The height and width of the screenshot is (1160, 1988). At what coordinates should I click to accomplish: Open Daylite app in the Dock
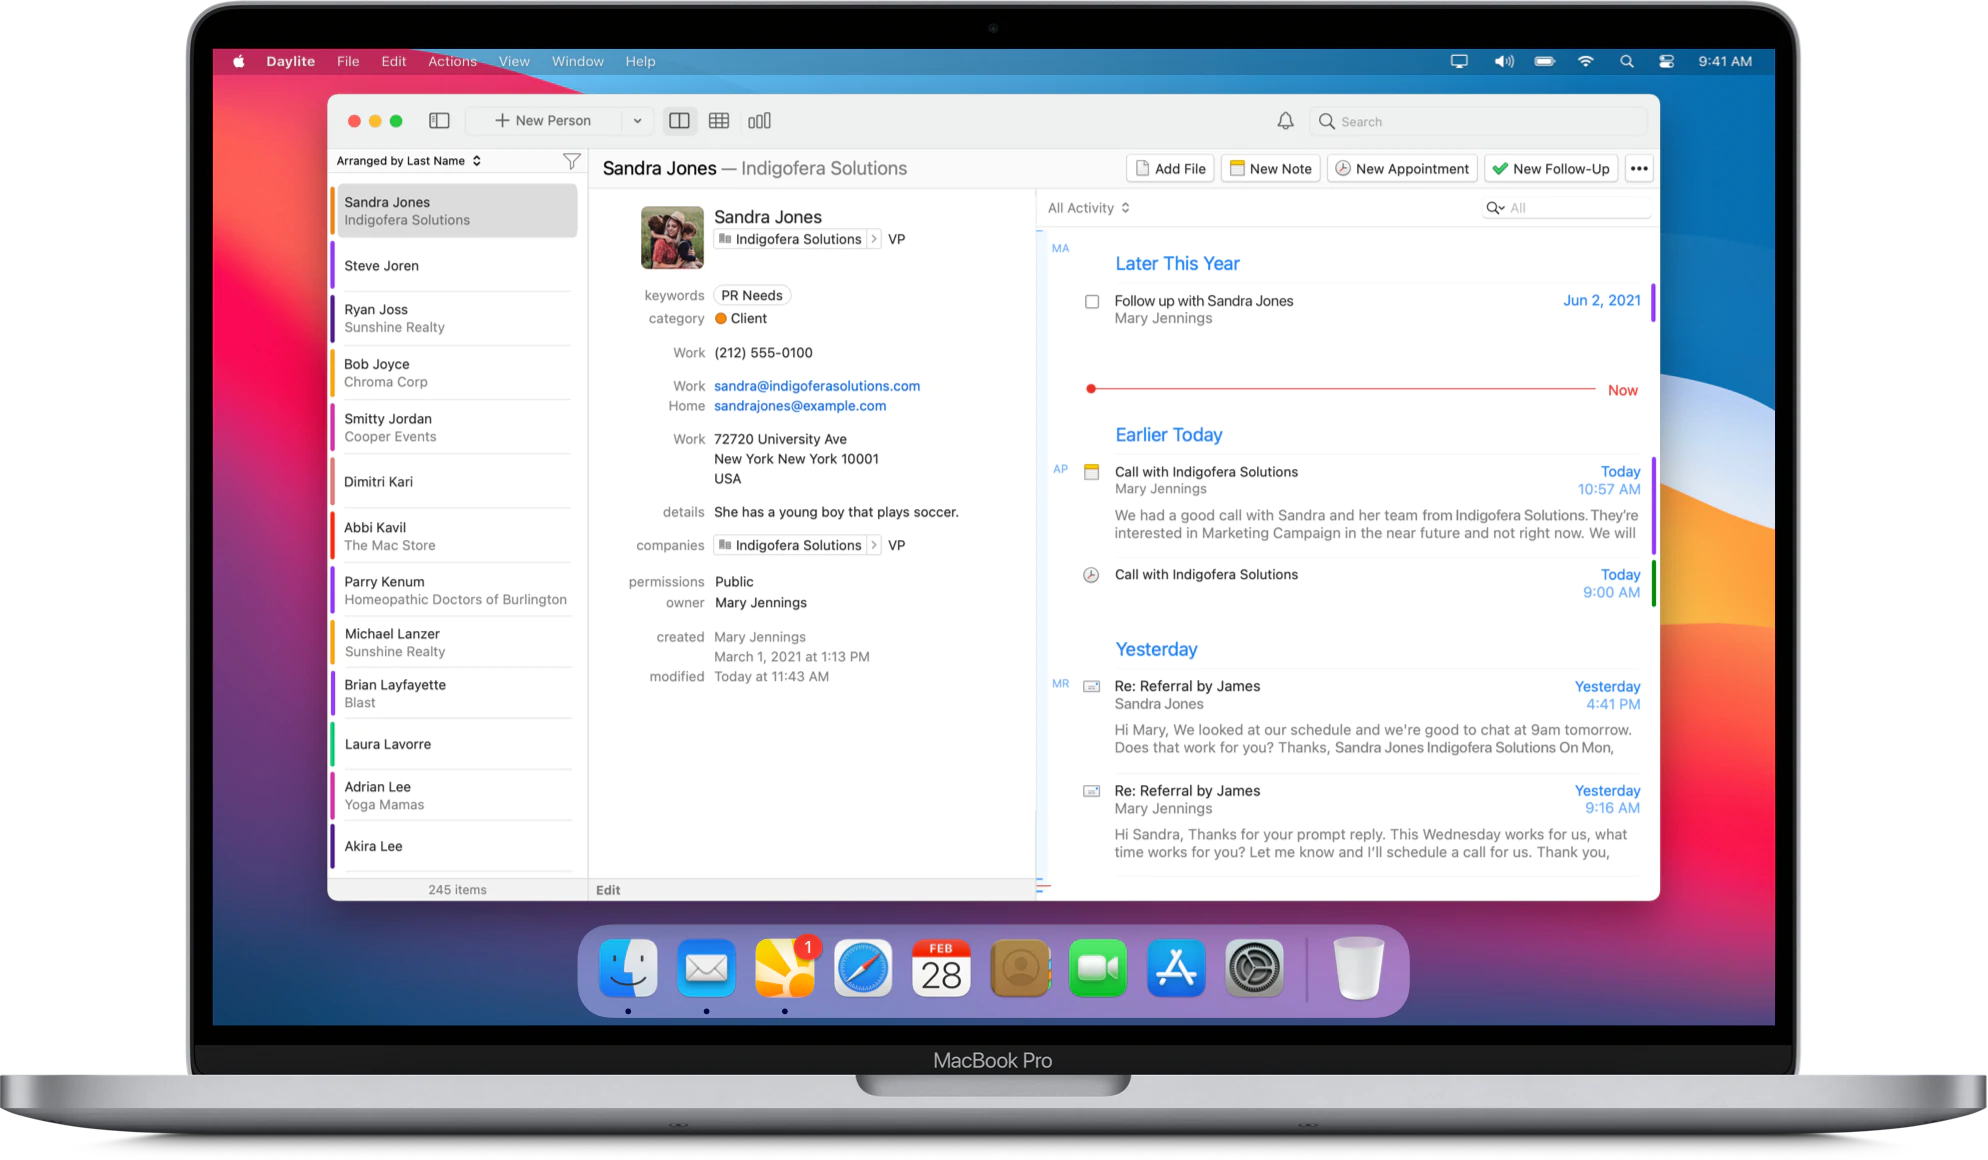784,968
